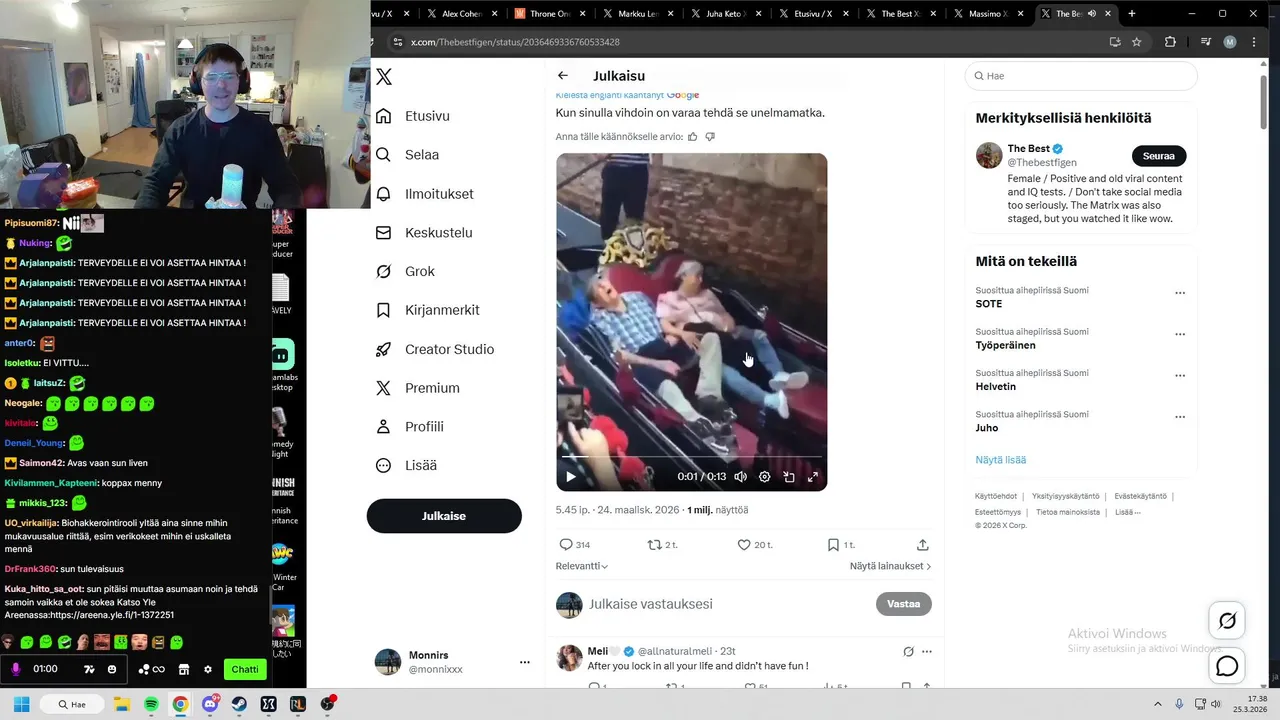Open X logo home link in sidebar
The height and width of the screenshot is (720, 1280).
[x=384, y=77]
